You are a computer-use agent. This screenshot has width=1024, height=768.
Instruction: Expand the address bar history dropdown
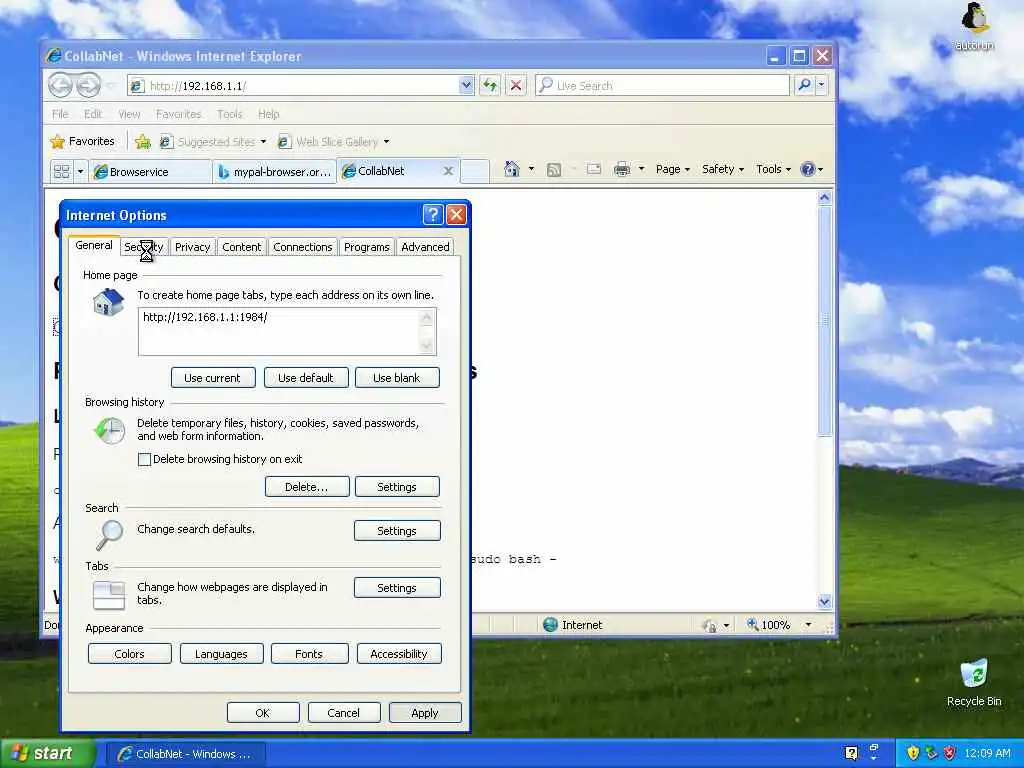pyautogui.click(x=466, y=85)
